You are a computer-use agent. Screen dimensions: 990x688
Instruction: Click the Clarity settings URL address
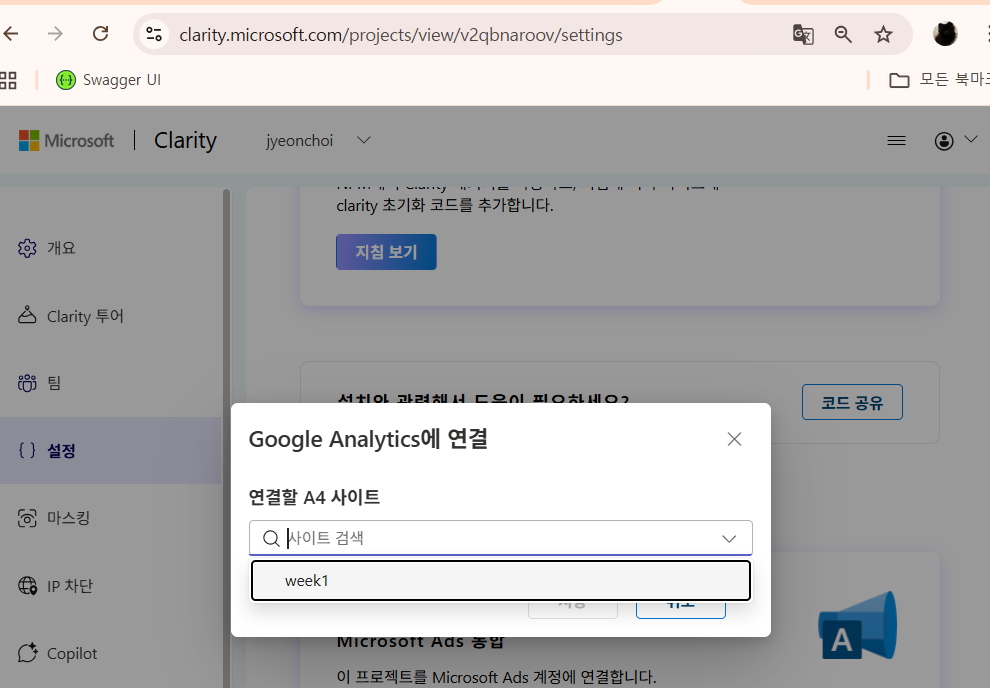400,35
